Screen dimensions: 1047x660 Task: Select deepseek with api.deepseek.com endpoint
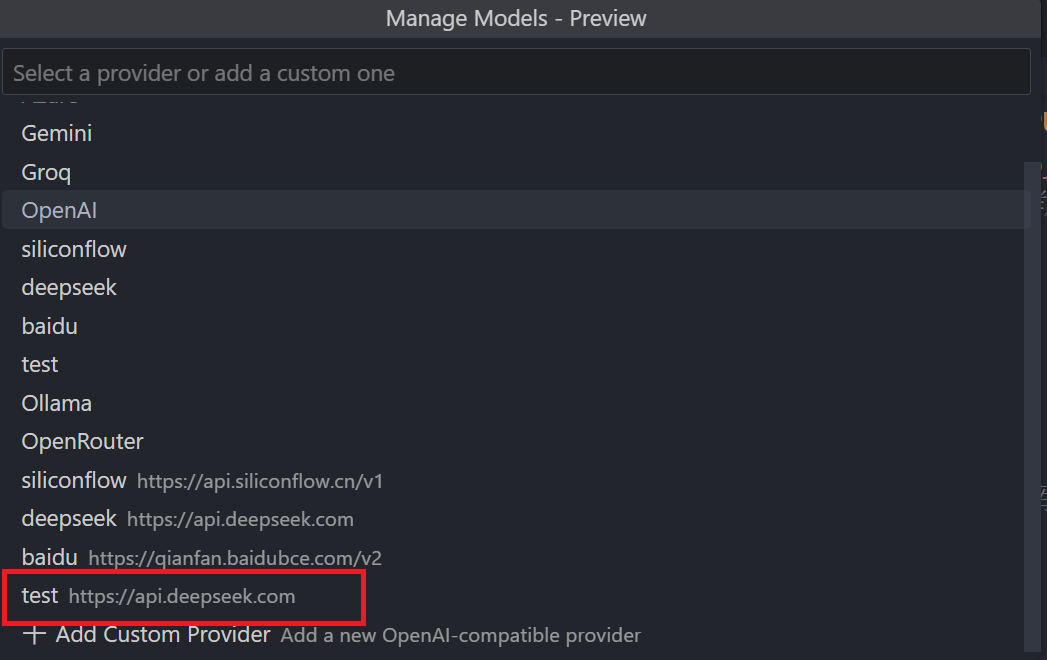click(x=69, y=518)
